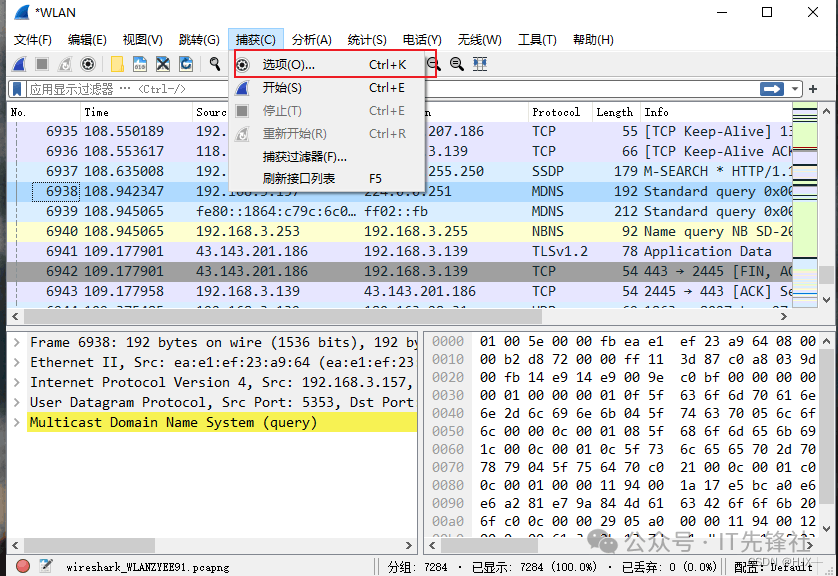Choose 选项(O)... in the capture menu

click(288, 65)
